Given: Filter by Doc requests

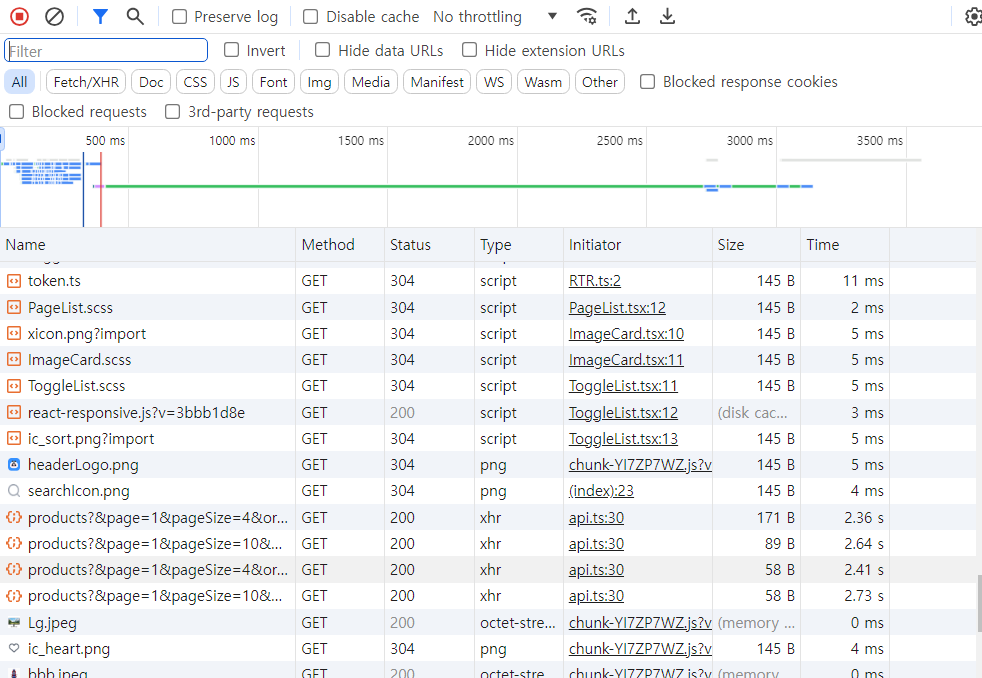Looking at the screenshot, I should (x=151, y=82).
